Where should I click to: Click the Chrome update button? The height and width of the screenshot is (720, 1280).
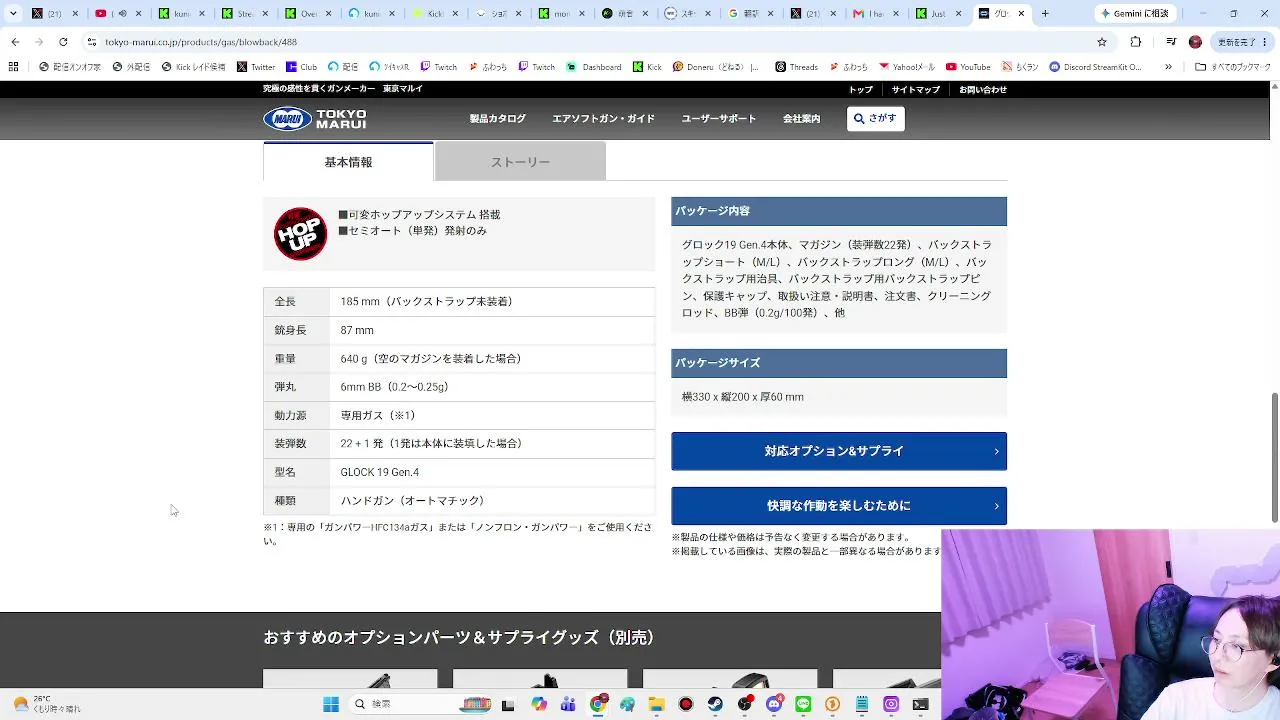(x=1242, y=42)
